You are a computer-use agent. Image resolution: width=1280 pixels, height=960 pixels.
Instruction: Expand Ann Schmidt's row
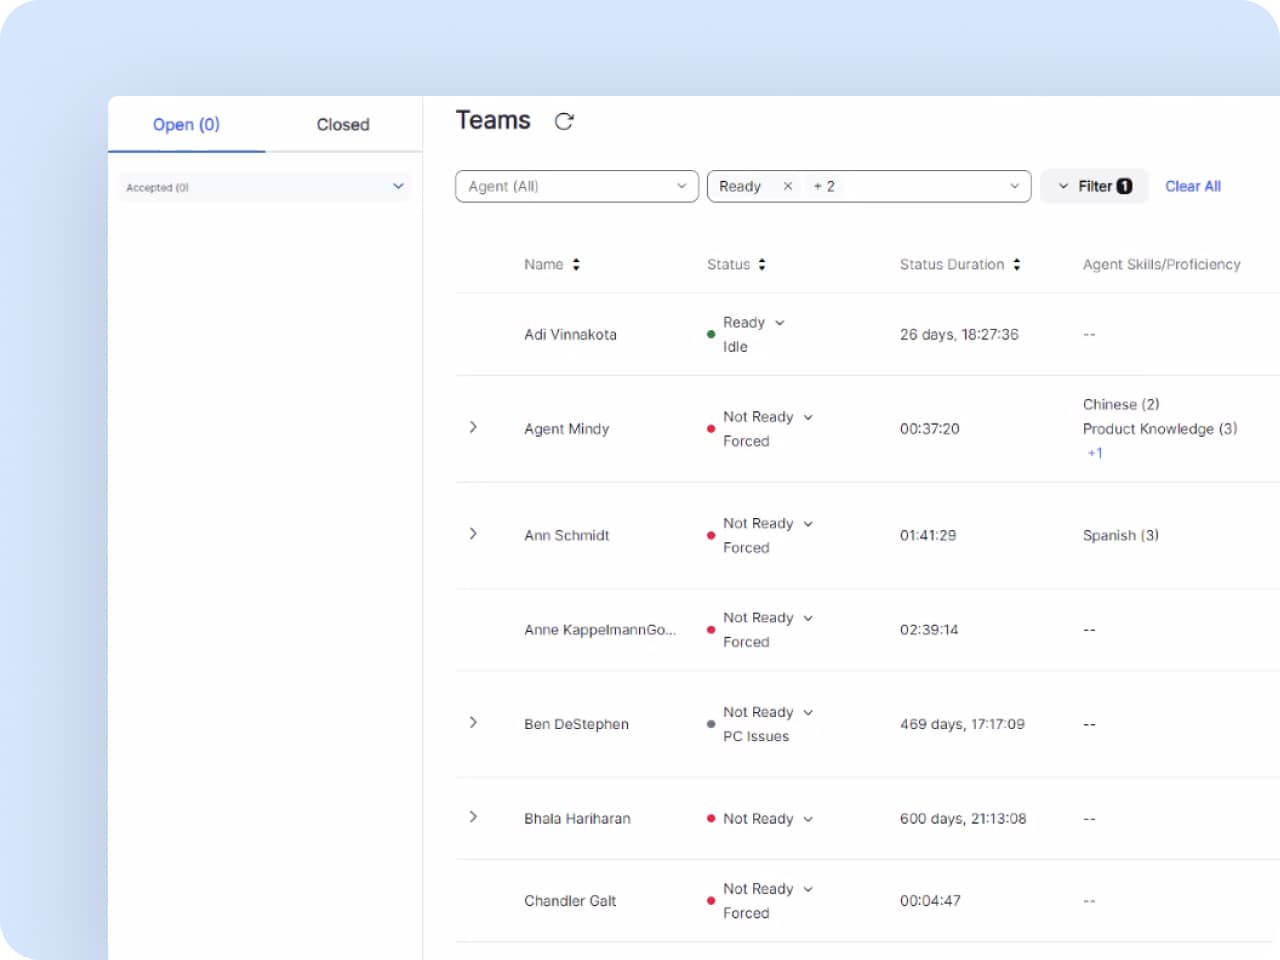473,534
